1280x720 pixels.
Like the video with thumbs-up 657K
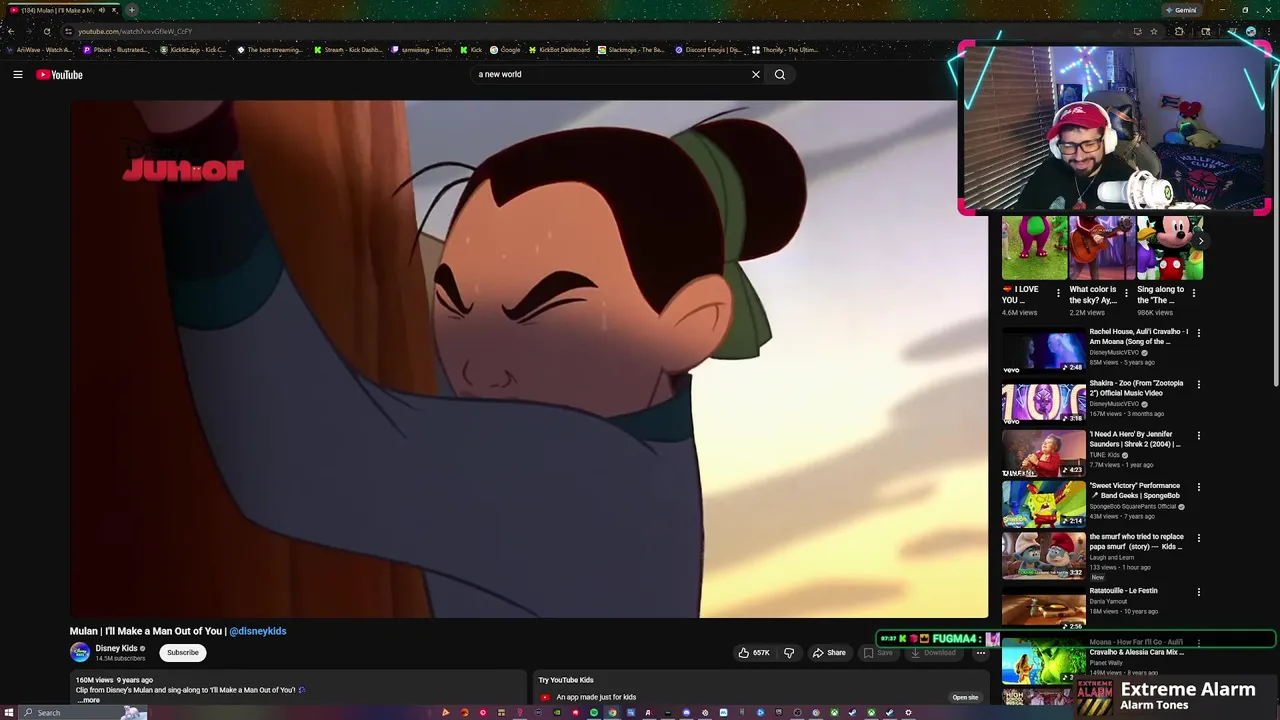753,653
